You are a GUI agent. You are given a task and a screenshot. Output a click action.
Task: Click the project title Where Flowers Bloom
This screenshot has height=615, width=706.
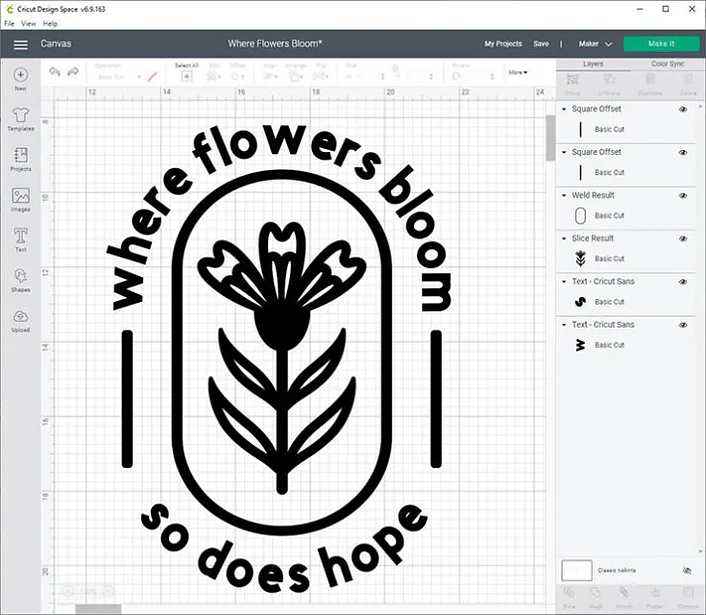coord(275,44)
